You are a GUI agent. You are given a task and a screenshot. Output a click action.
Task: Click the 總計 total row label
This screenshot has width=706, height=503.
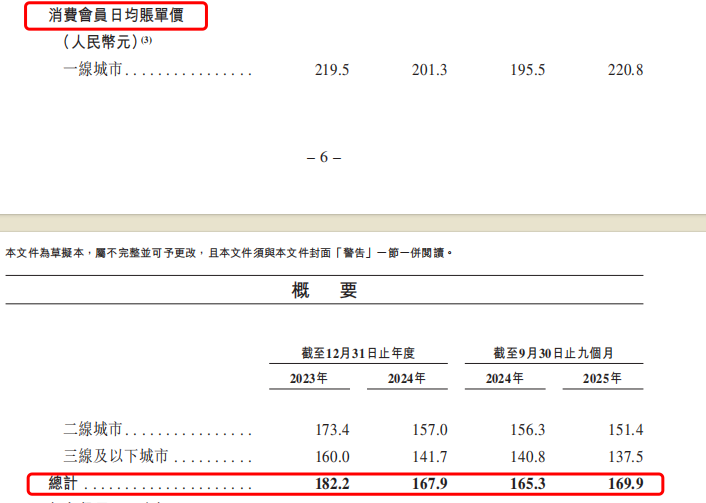(x=66, y=484)
